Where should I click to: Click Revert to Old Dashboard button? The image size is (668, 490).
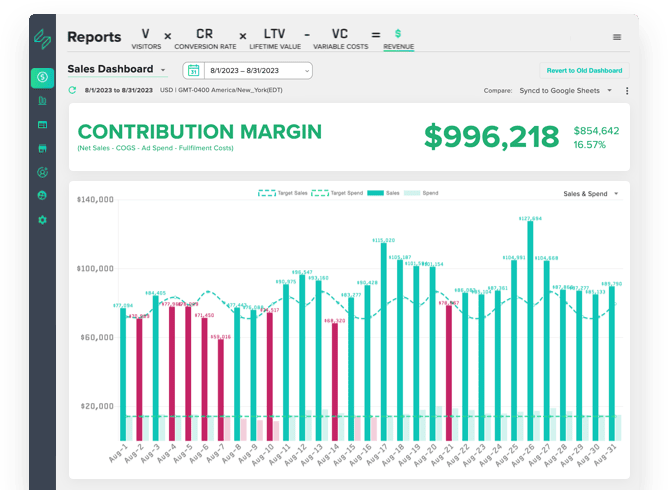(x=584, y=71)
